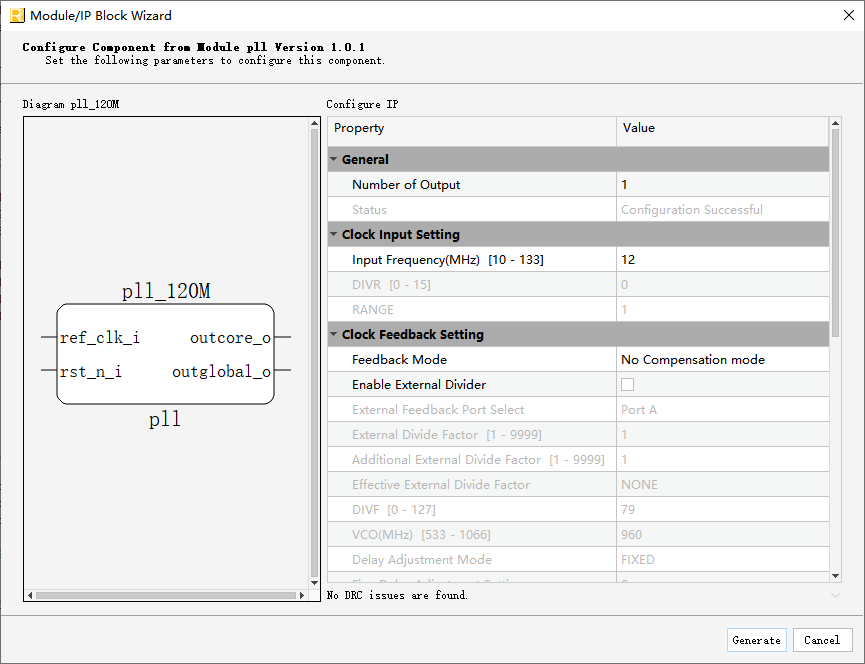Collapse the General section
Viewport: 865px width, 664px height.
tap(333, 160)
